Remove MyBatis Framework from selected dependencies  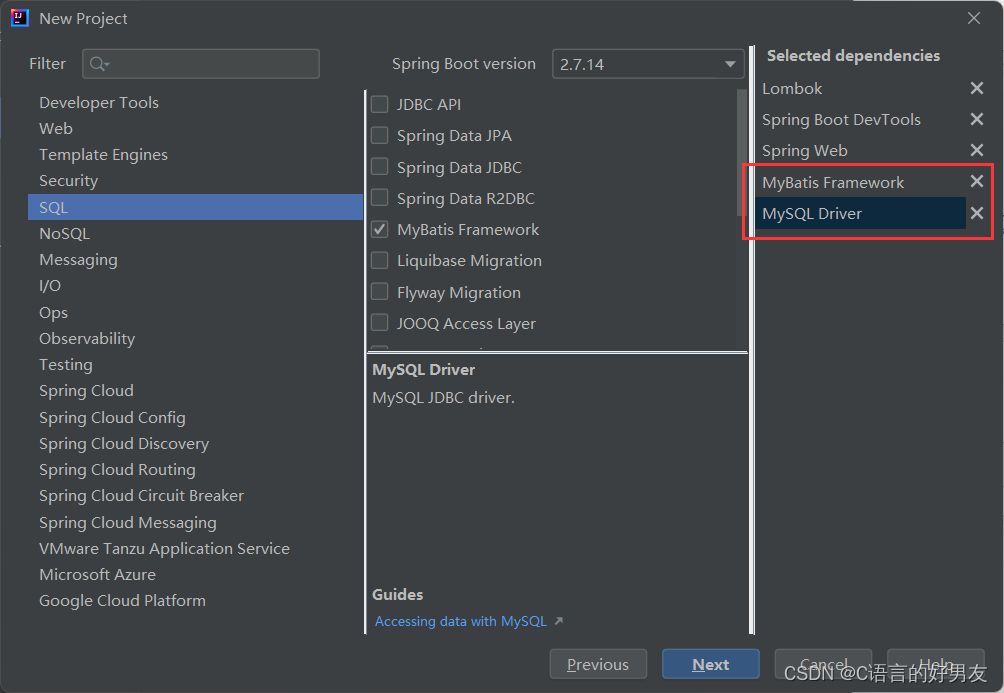pos(976,182)
